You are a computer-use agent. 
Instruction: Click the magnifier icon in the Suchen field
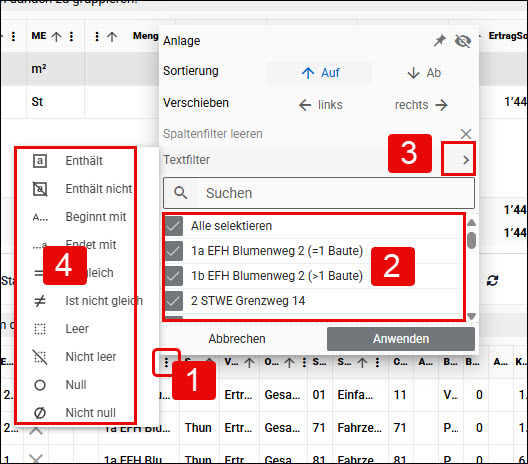click(180, 193)
